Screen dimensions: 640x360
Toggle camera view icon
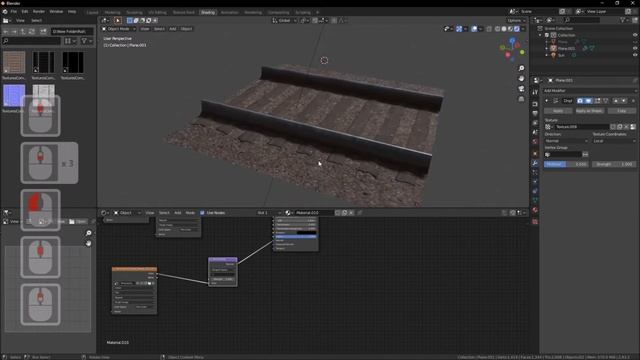(x=521, y=89)
